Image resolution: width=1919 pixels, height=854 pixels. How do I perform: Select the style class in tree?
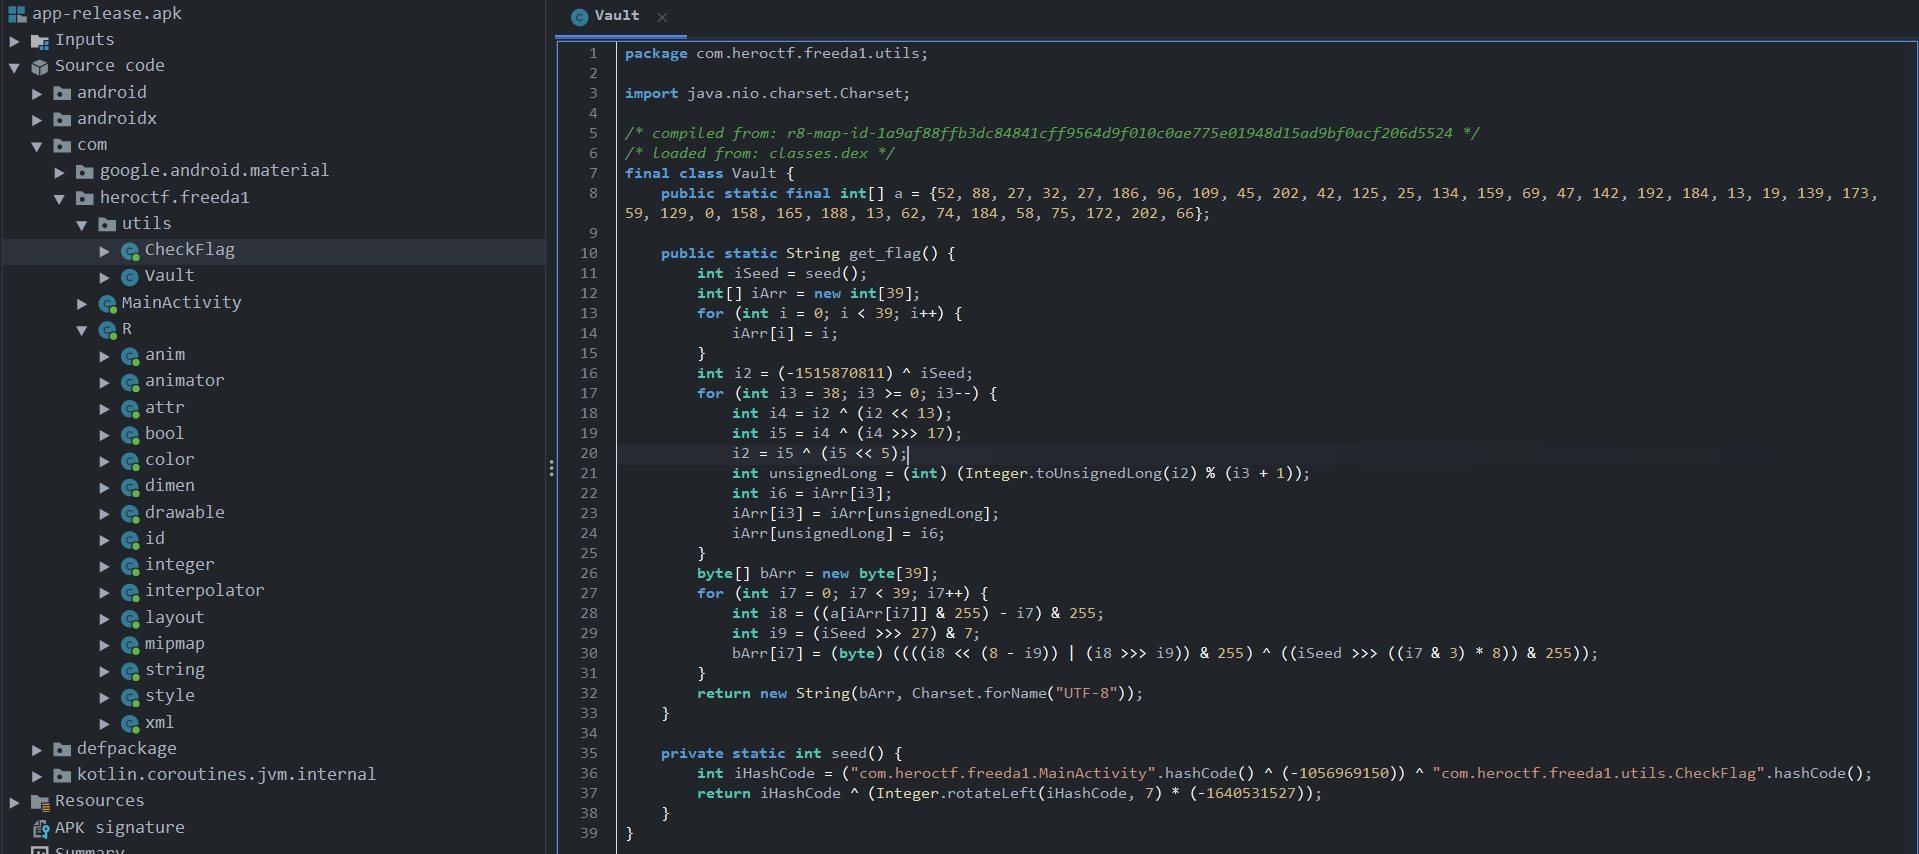169,696
